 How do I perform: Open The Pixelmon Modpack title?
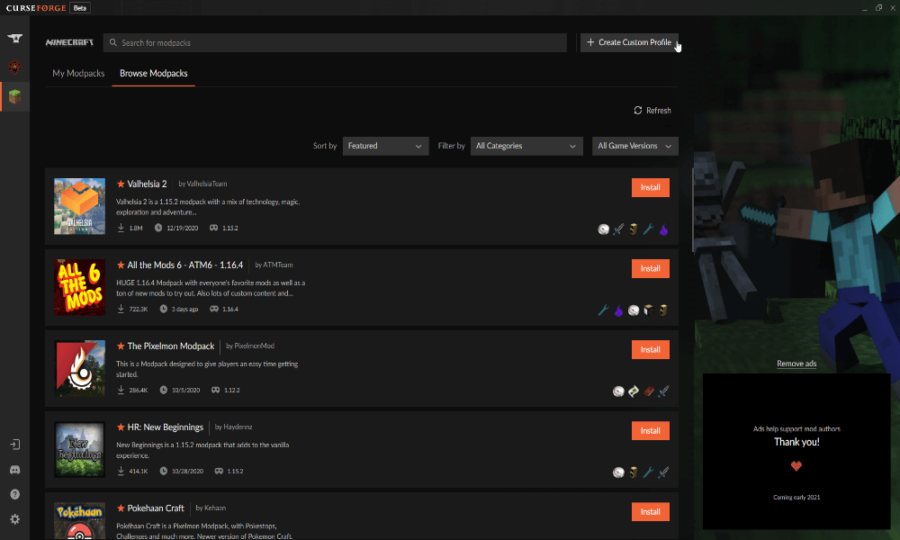pyautogui.click(x=170, y=346)
